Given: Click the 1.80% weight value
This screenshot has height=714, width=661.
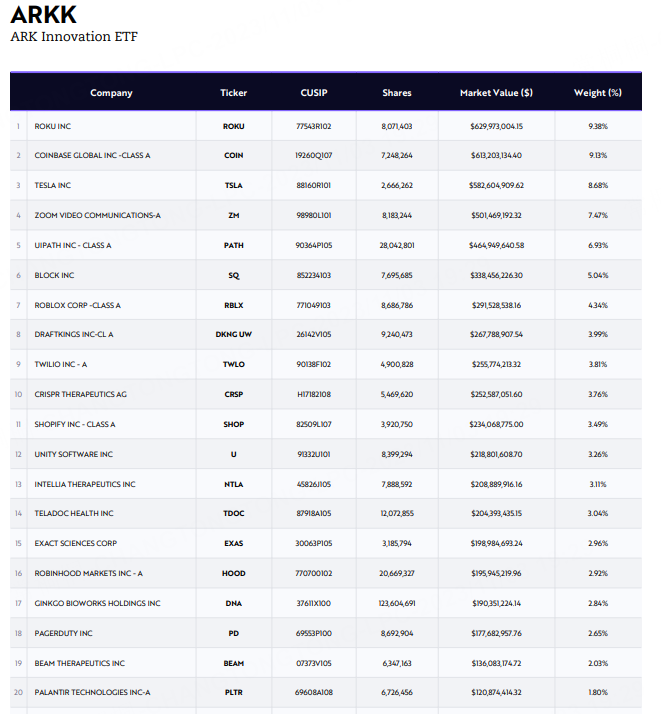Looking at the screenshot, I should [x=598, y=693].
